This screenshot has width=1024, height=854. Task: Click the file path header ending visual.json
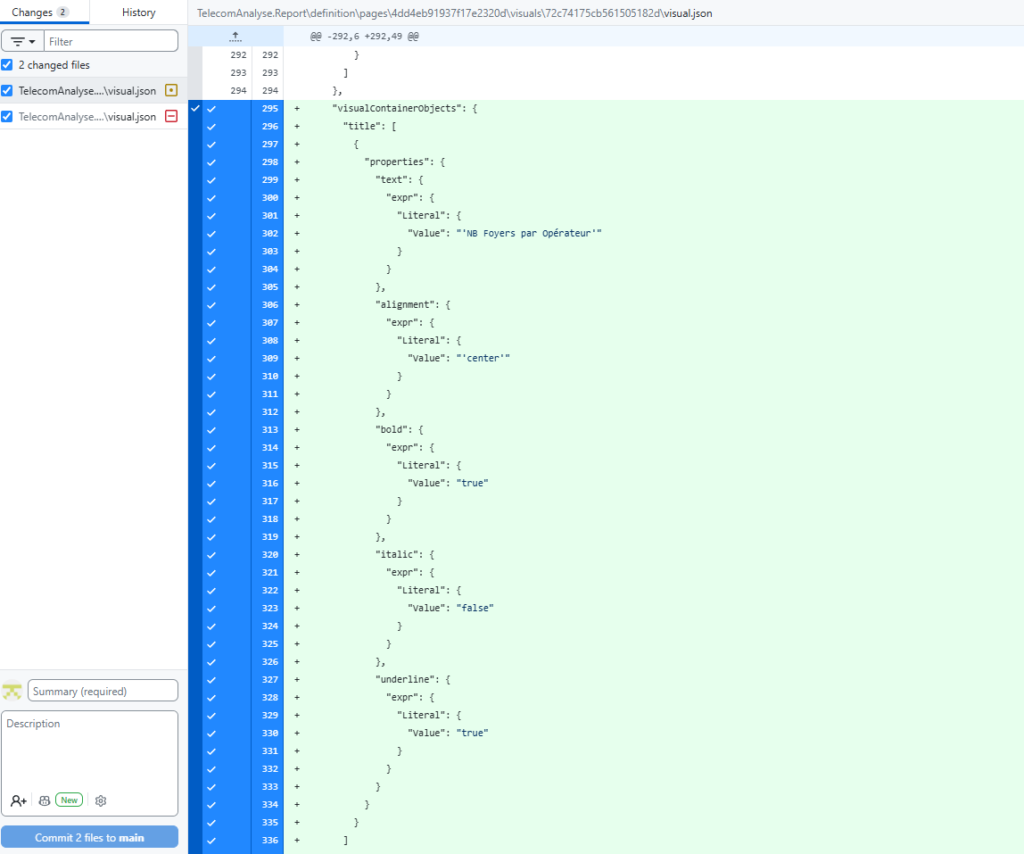pyautogui.click(x=455, y=13)
